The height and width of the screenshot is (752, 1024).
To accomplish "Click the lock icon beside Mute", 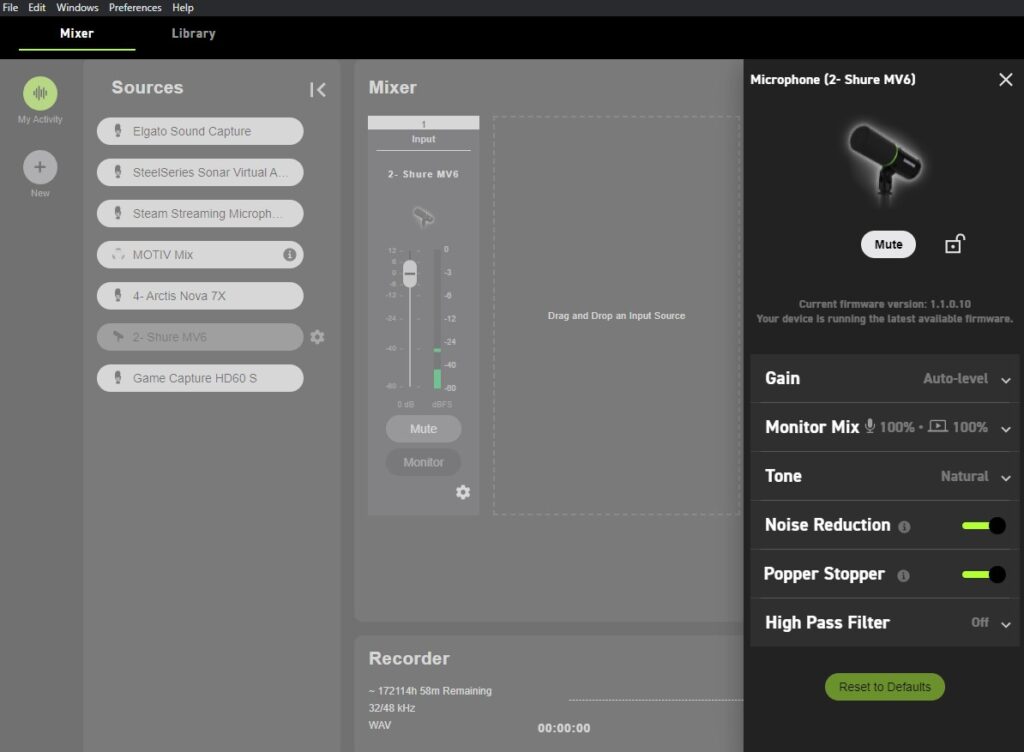I will pos(954,244).
